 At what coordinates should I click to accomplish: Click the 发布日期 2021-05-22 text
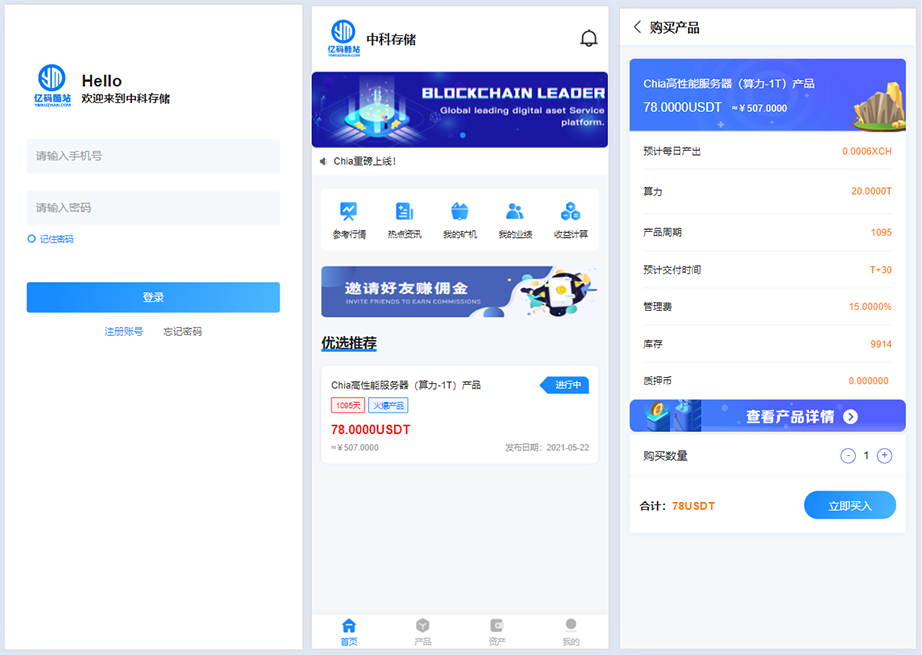pos(547,447)
